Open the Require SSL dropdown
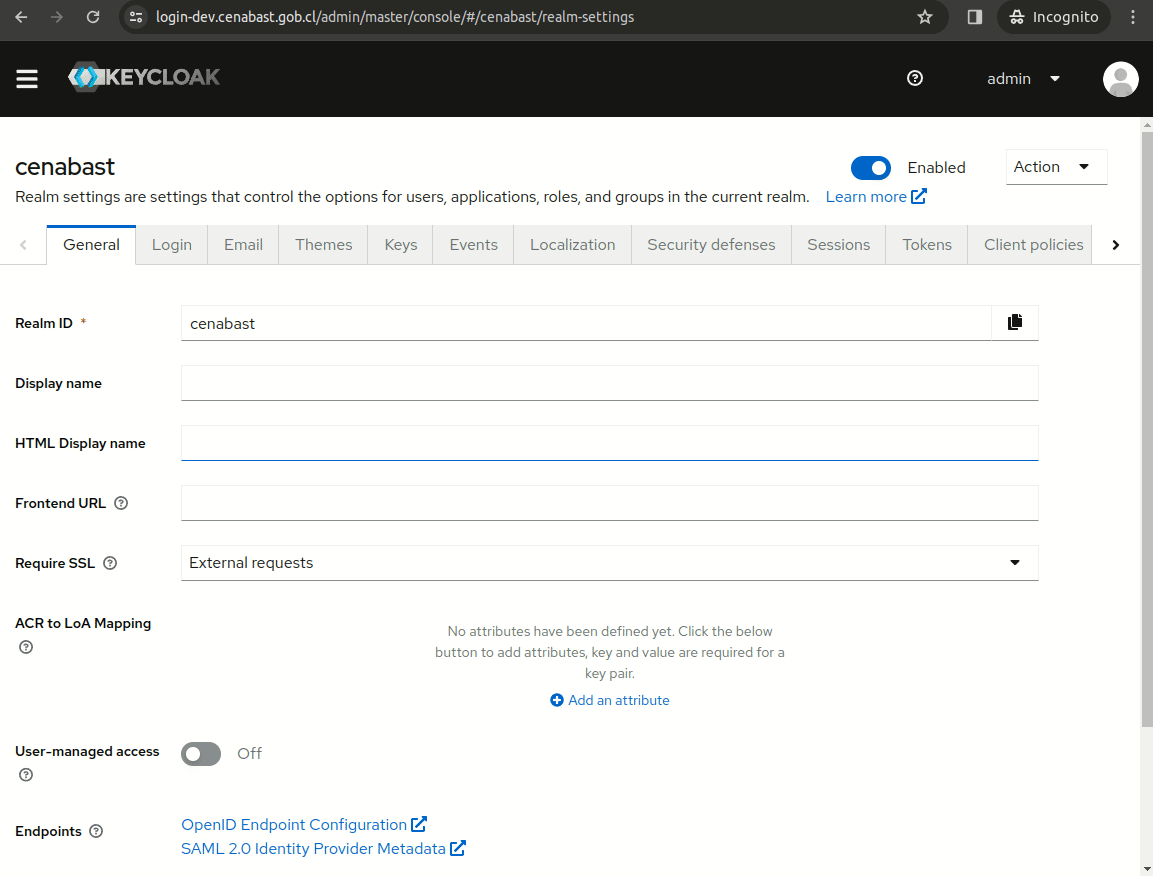This screenshot has height=876, width=1153. [x=609, y=563]
